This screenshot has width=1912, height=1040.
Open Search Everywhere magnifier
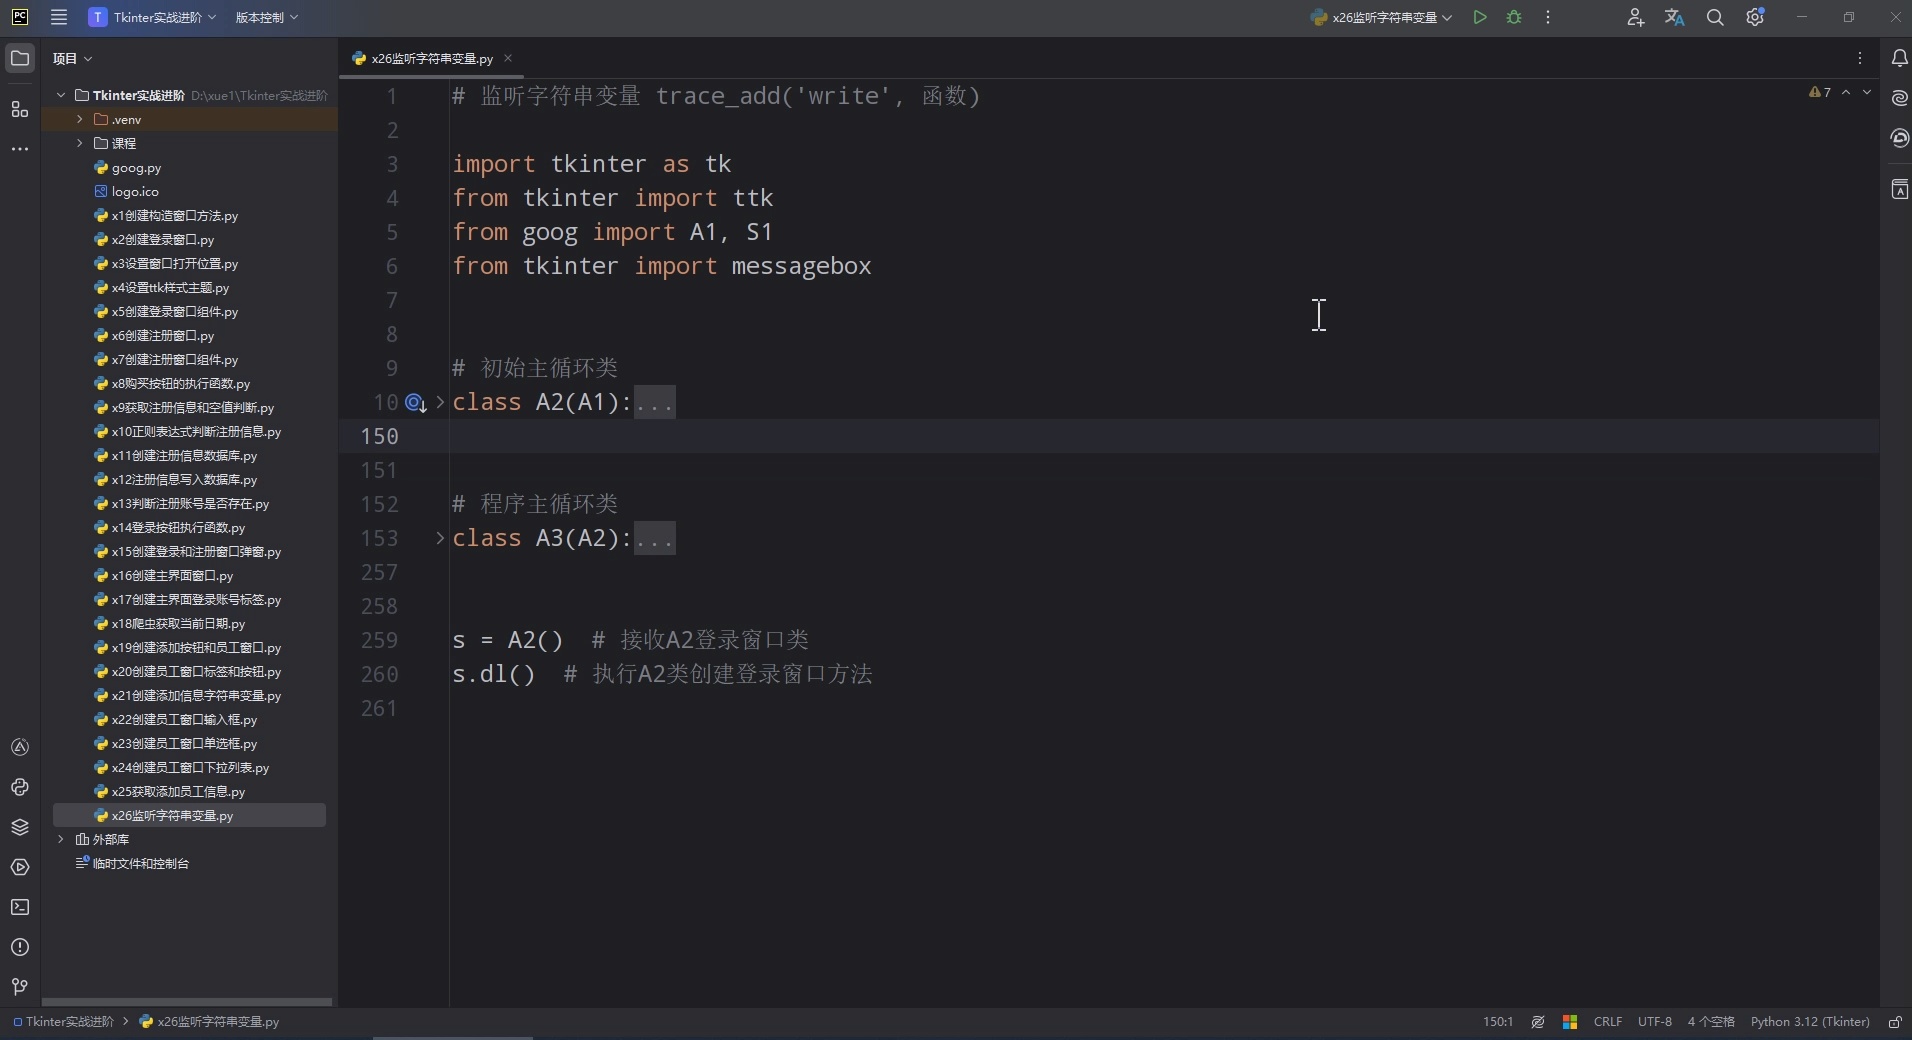tap(1716, 17)
